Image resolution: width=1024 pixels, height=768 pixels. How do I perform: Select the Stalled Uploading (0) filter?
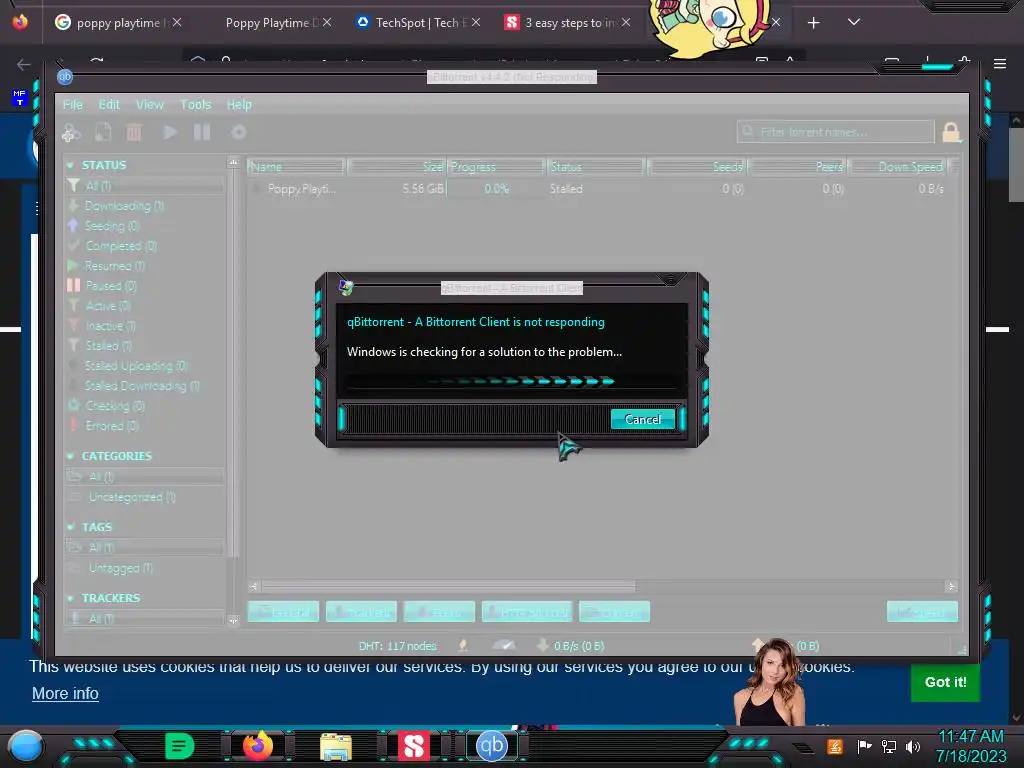coord(136,366)
